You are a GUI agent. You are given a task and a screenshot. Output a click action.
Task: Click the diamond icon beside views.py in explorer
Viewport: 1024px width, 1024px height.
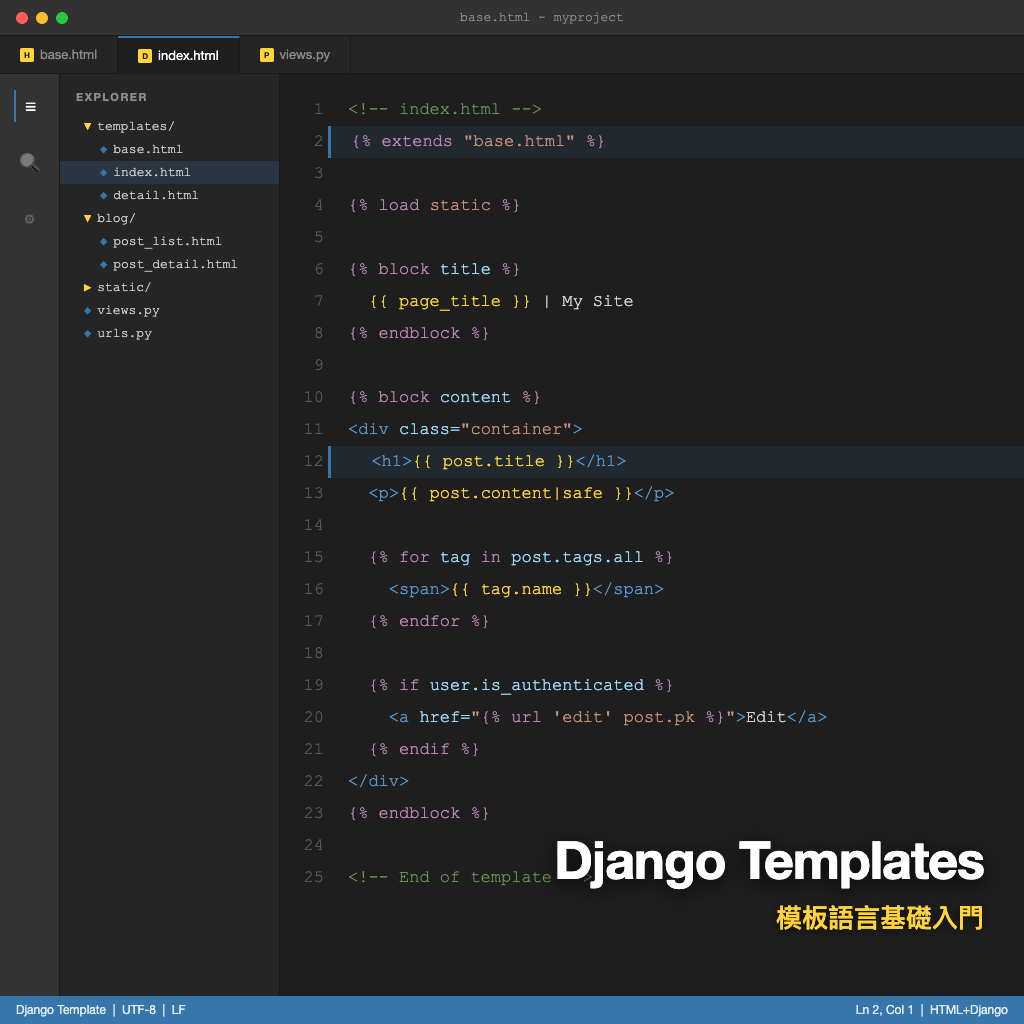click(88, 310)
